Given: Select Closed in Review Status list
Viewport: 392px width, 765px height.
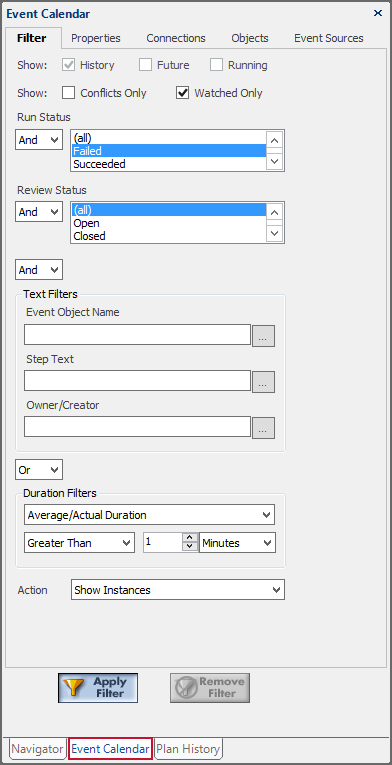Looking at the screenshot, I should (169, 236).
